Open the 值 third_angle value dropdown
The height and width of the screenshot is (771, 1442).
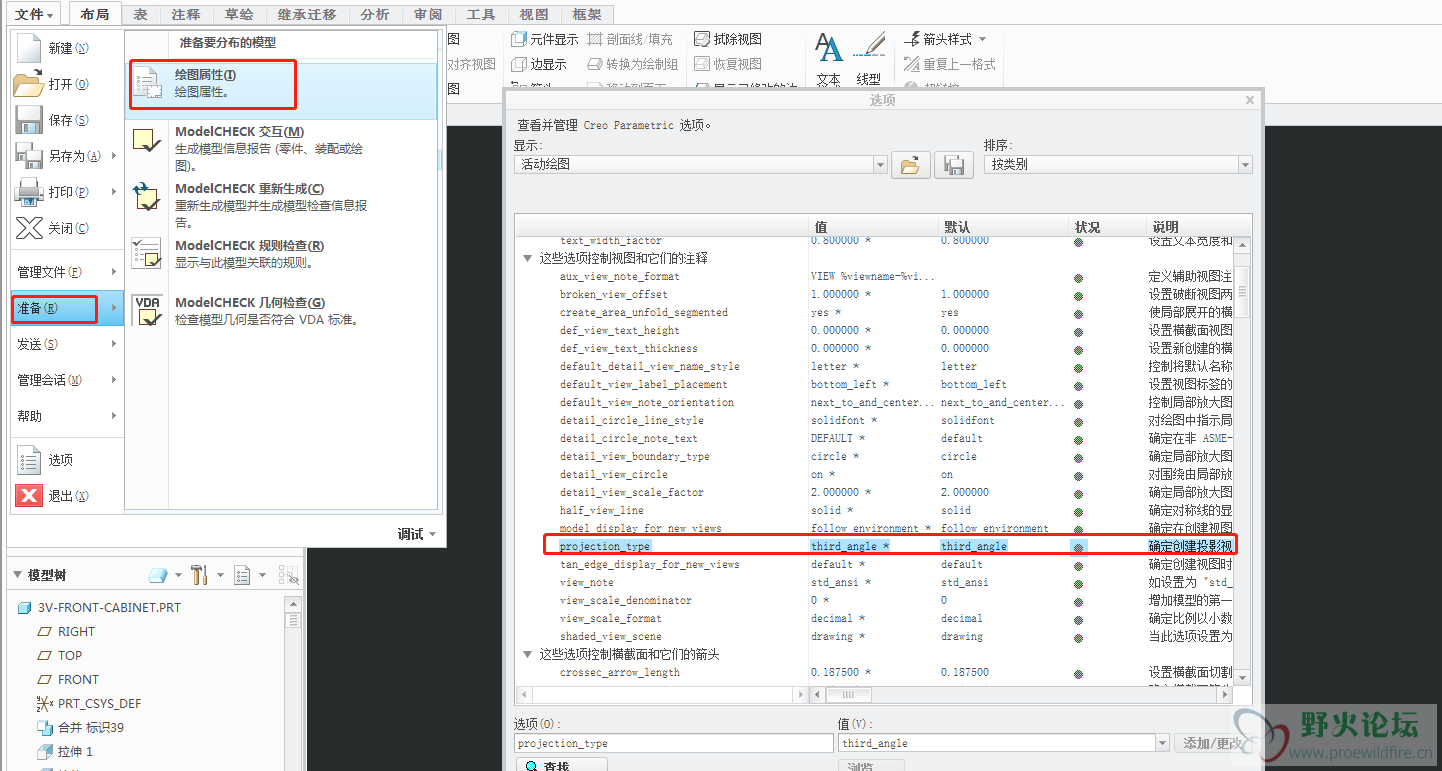[1160, 743]
